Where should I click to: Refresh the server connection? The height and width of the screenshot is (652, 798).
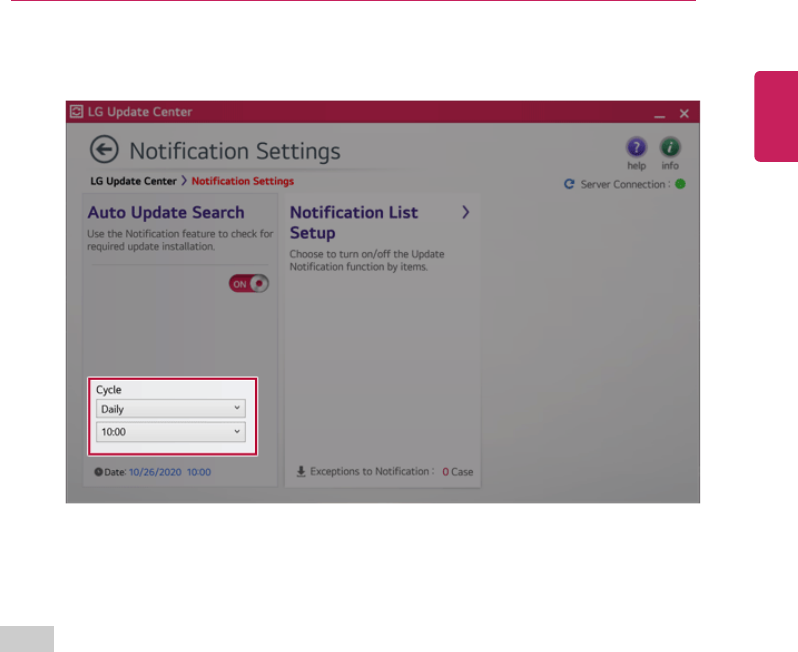point(569,184)
